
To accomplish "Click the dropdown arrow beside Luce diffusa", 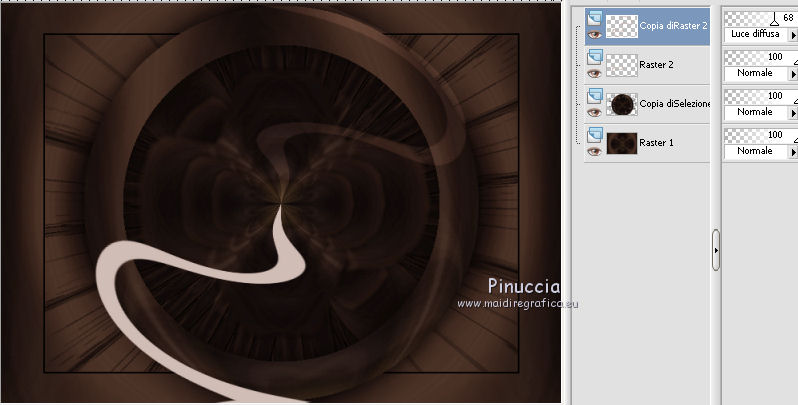I will pos(793,35).
